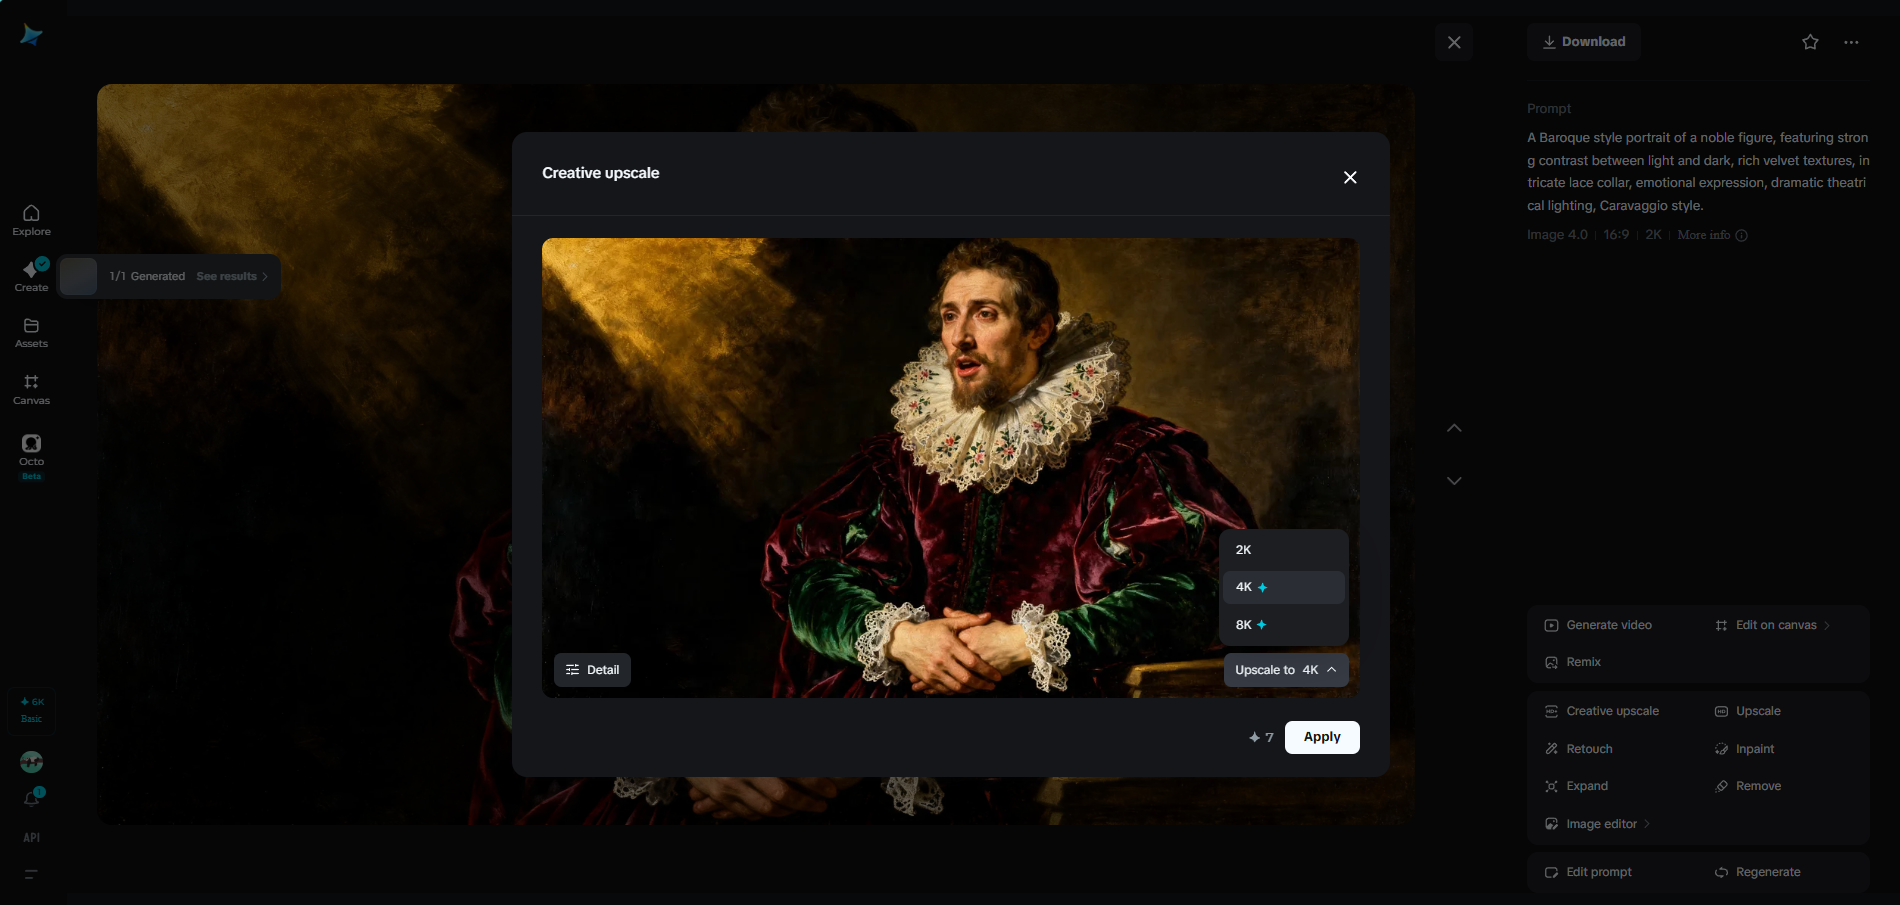1900x905 pixels.
Task: Open the more options ellipsis menu
Action: pos(1851,42)
